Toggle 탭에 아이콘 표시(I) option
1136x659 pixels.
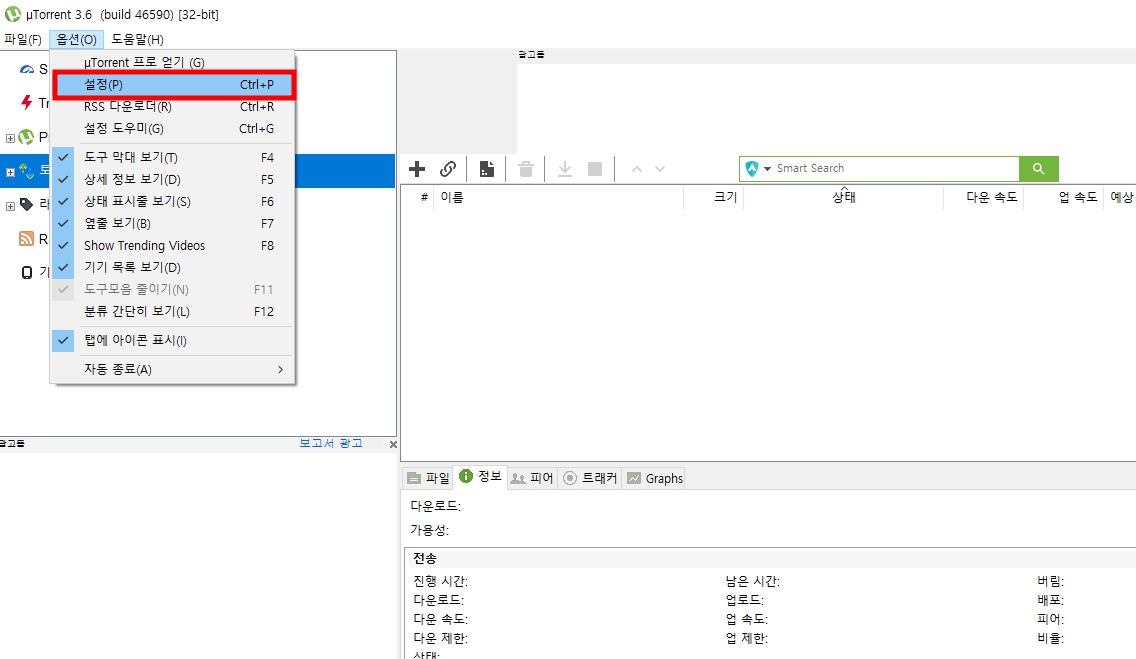173,340
